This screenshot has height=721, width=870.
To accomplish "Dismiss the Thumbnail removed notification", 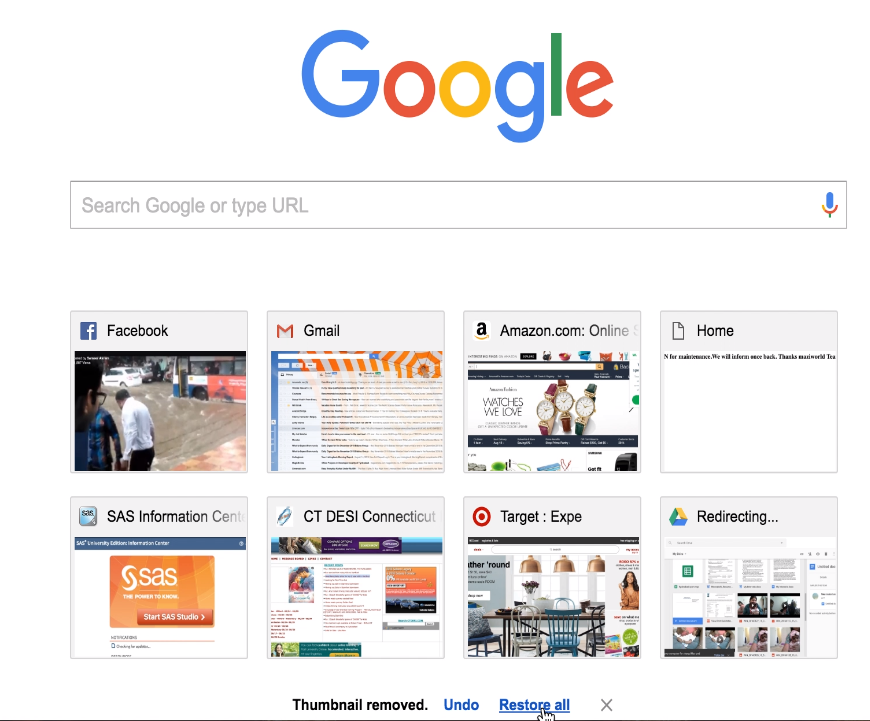I will [606, 705].
